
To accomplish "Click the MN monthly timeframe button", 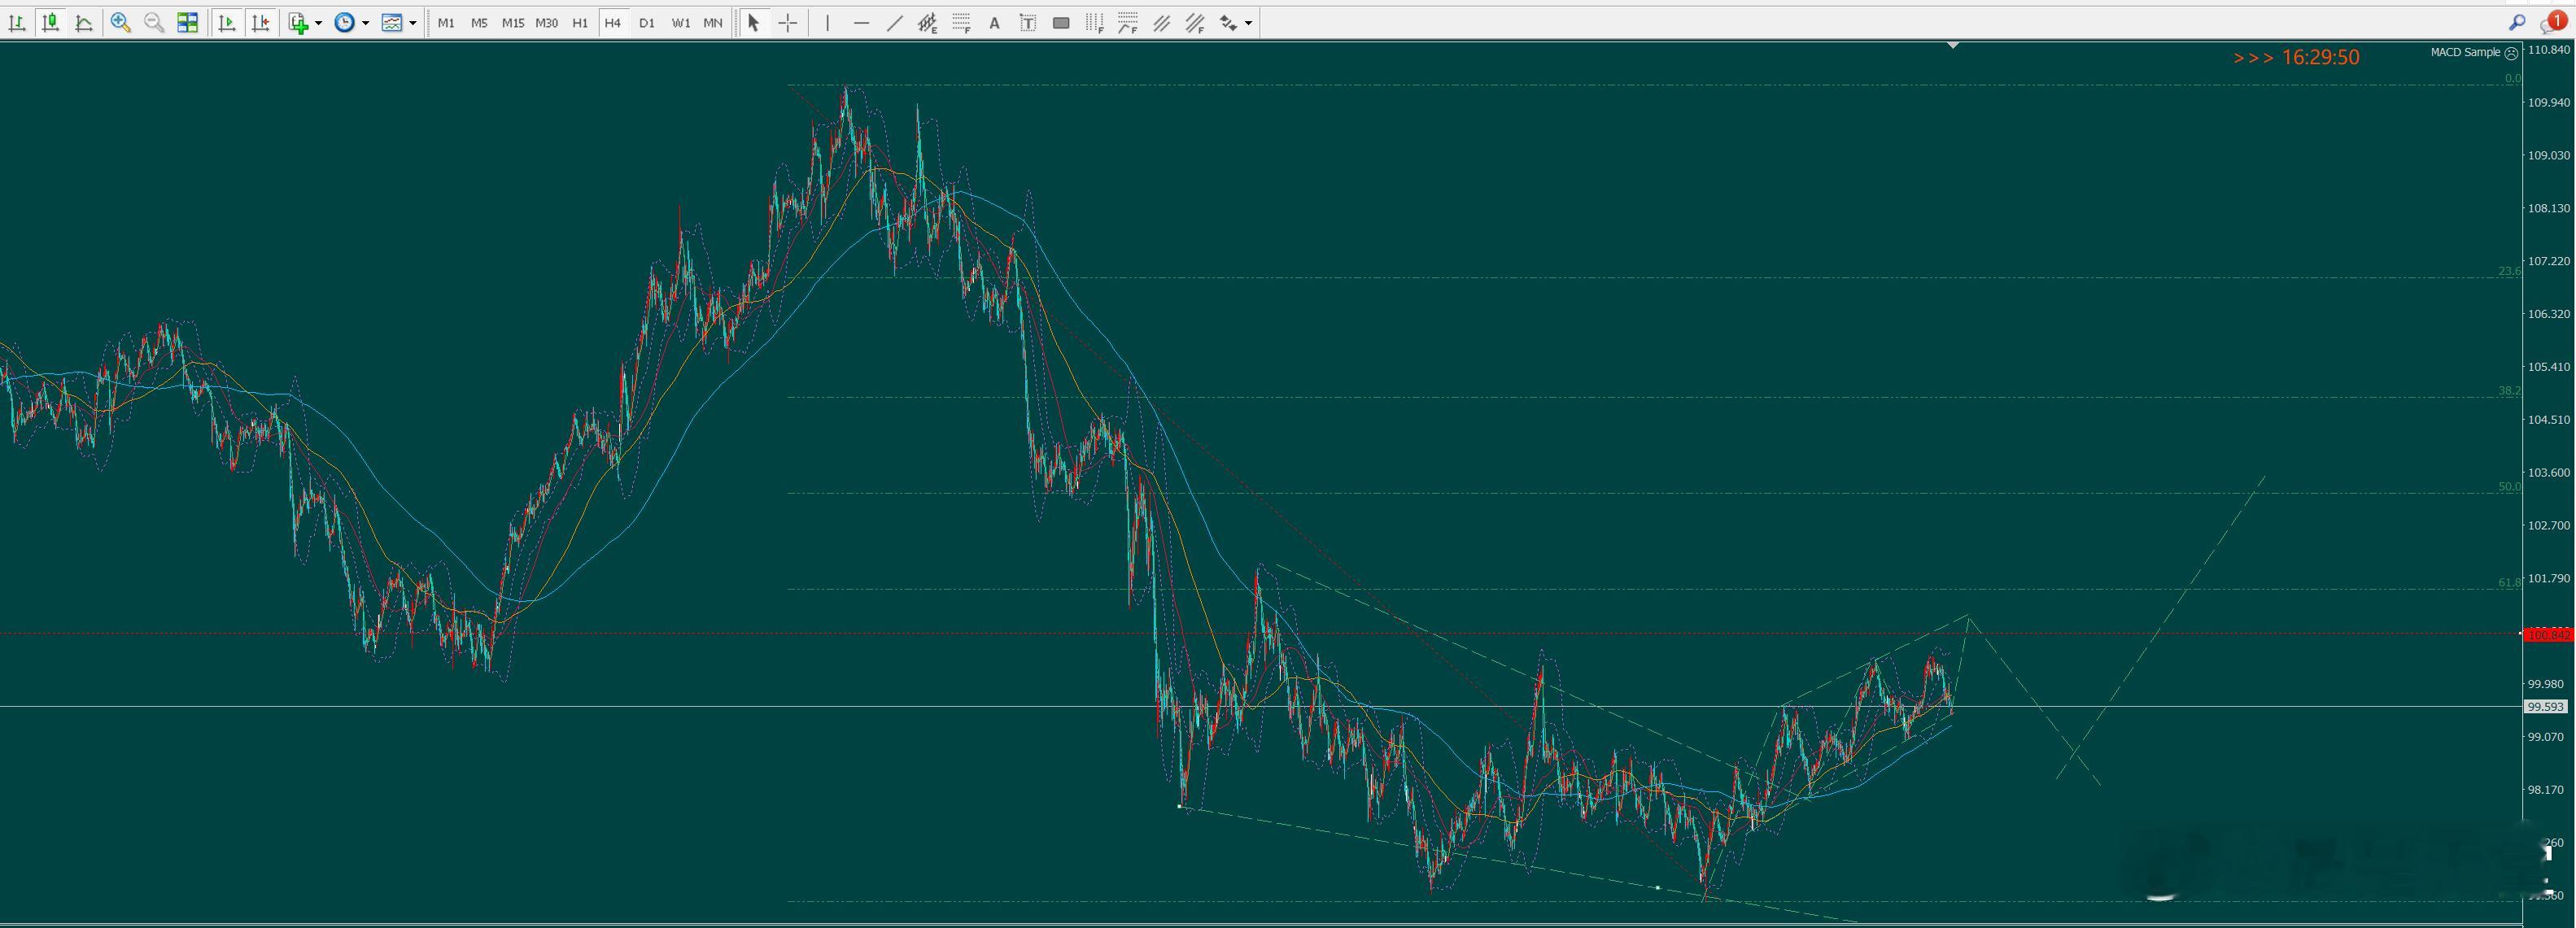I will pos(712,22).
